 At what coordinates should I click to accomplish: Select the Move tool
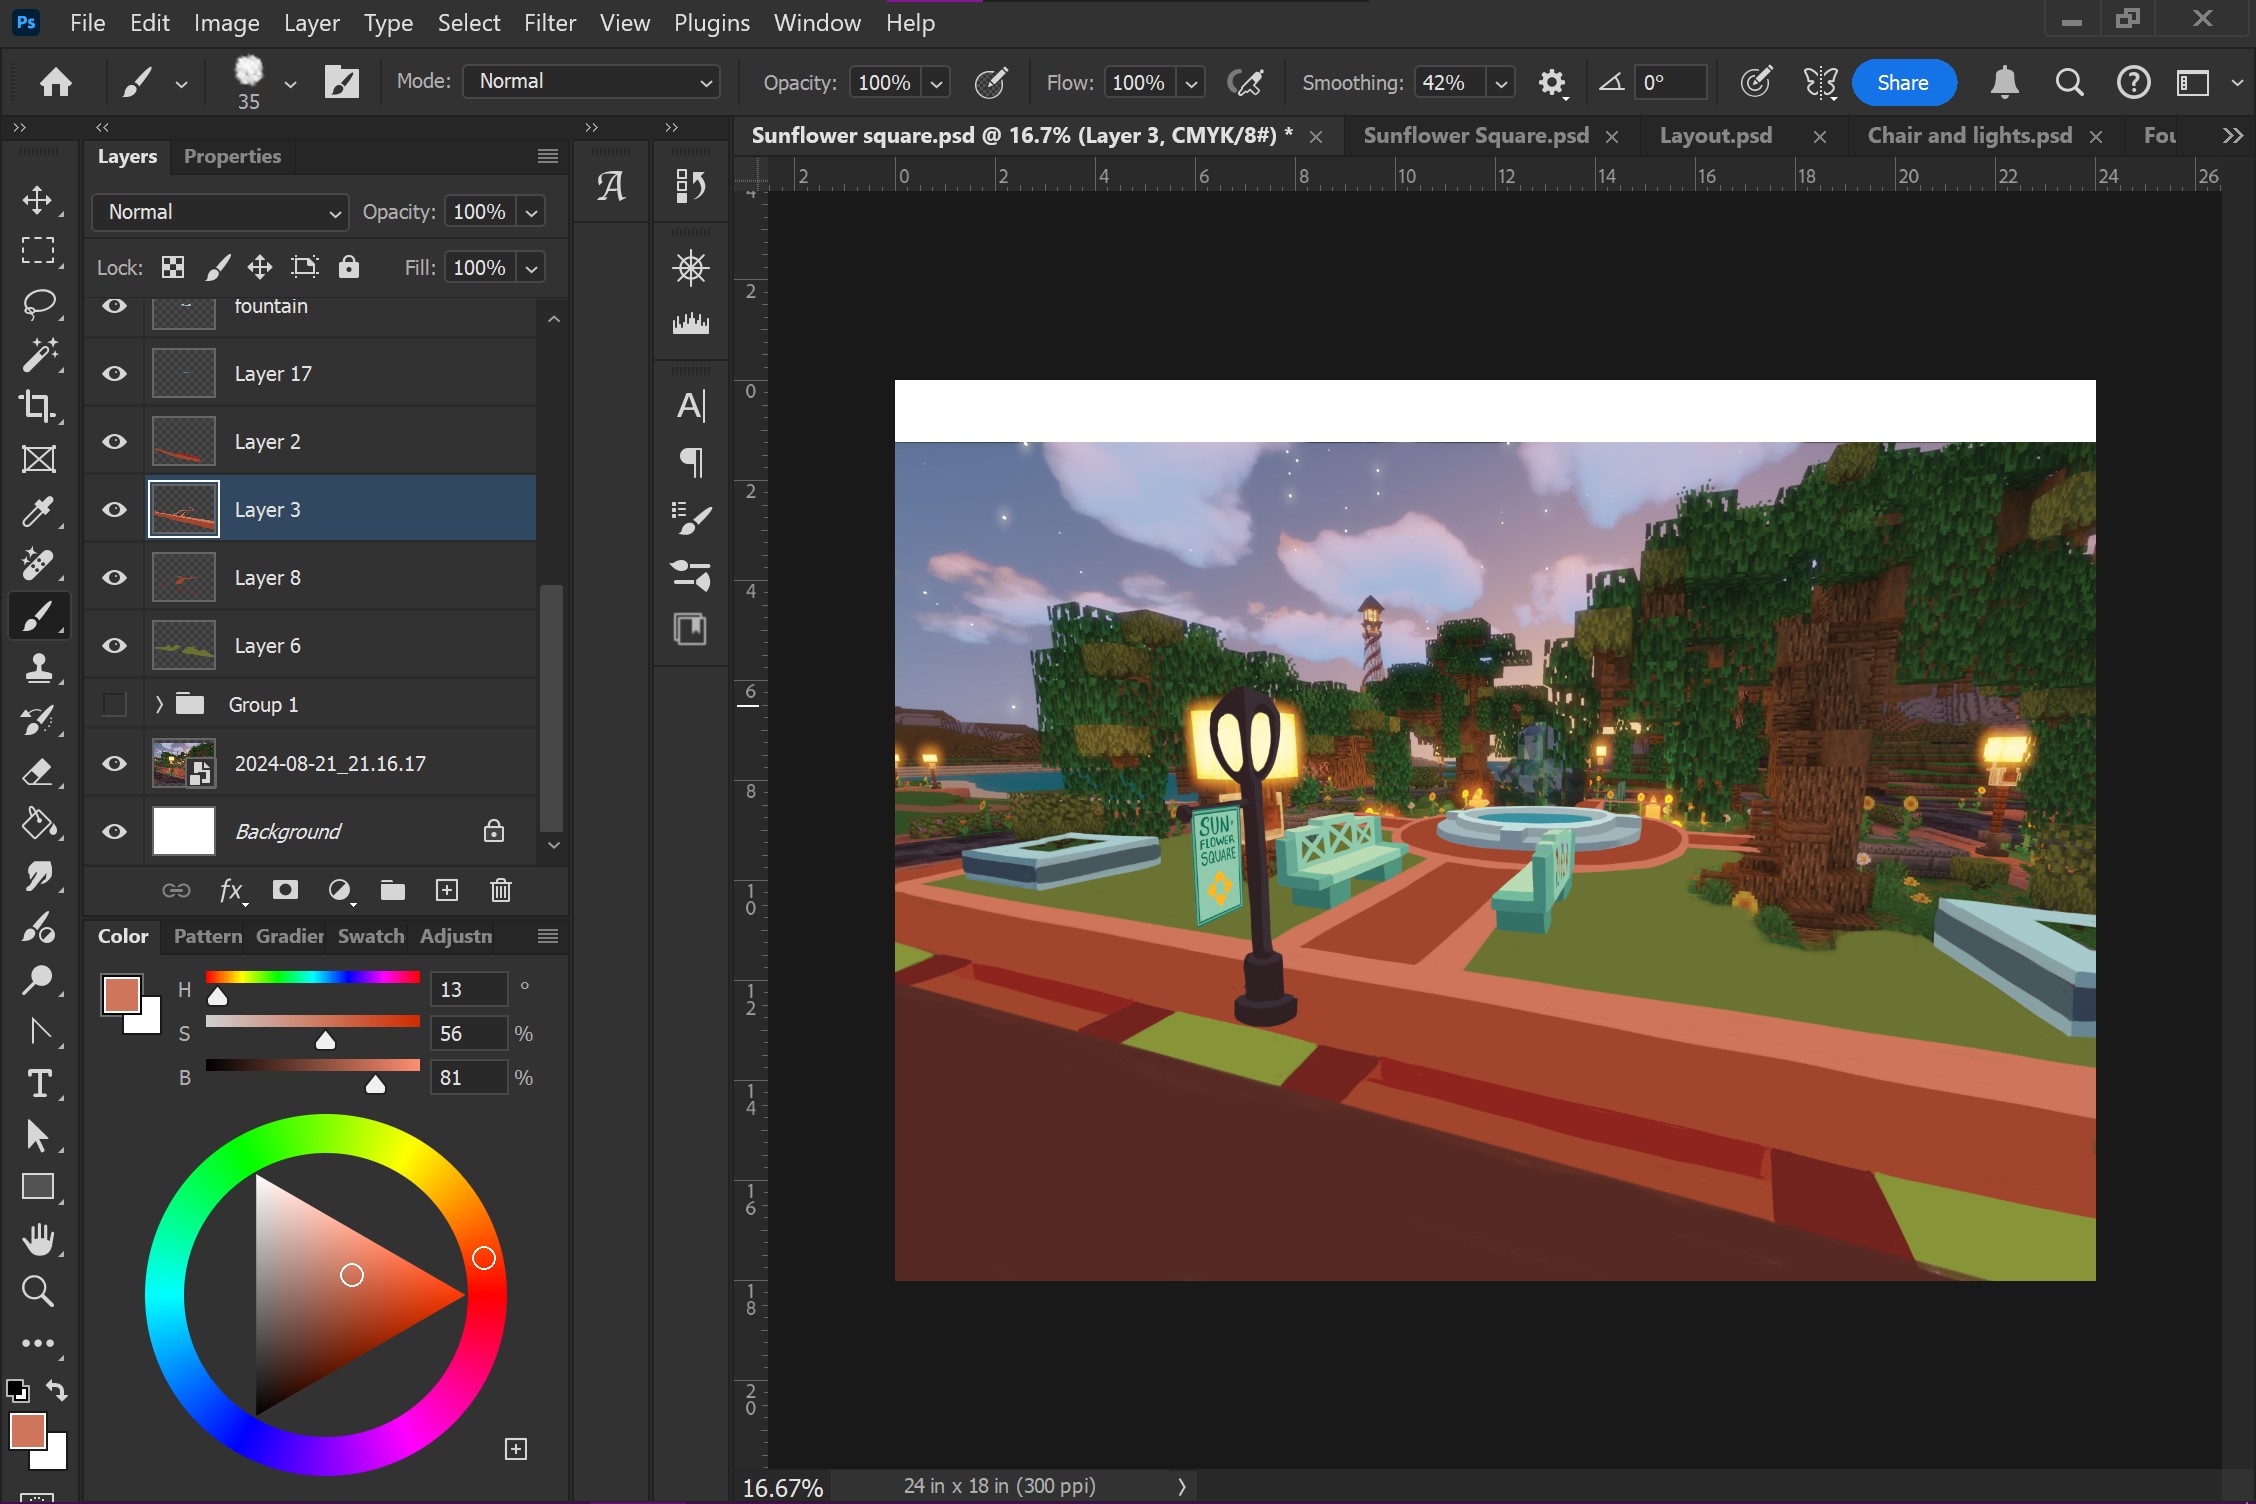click(x=38, y=199)
